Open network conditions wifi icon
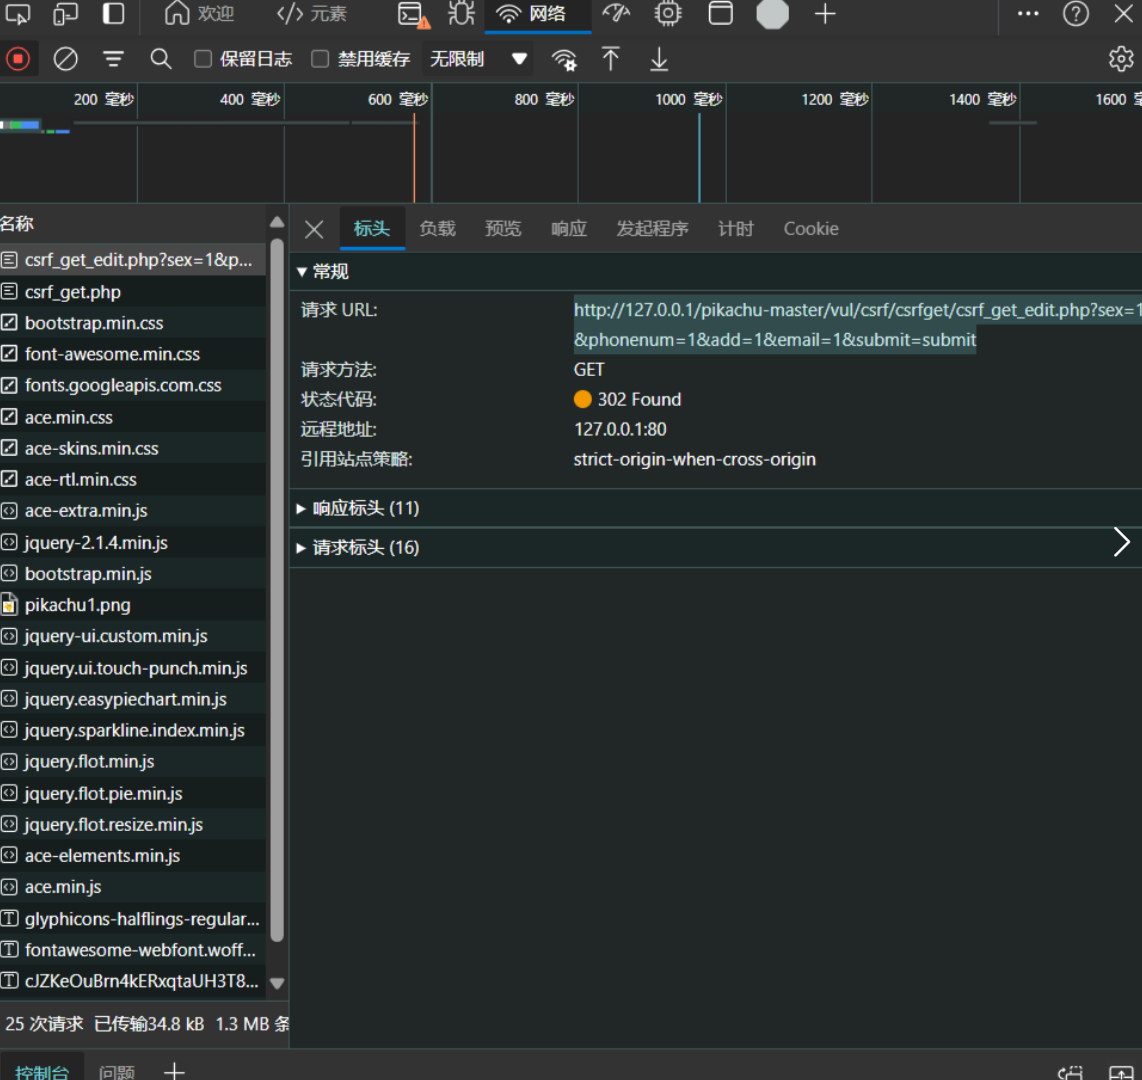Screen dimensions: 1142x1080 coord(564,59)
